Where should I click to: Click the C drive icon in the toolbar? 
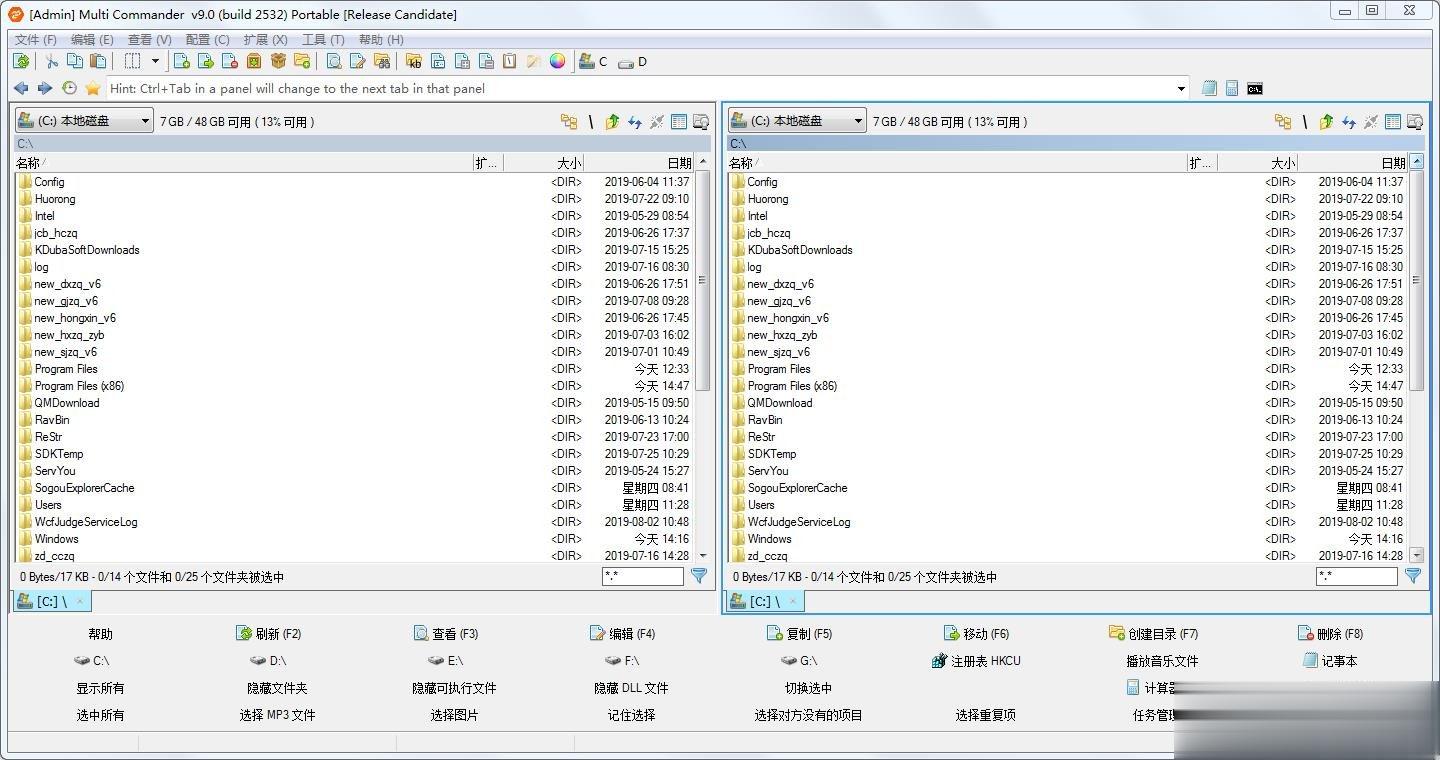coord(593,61)
